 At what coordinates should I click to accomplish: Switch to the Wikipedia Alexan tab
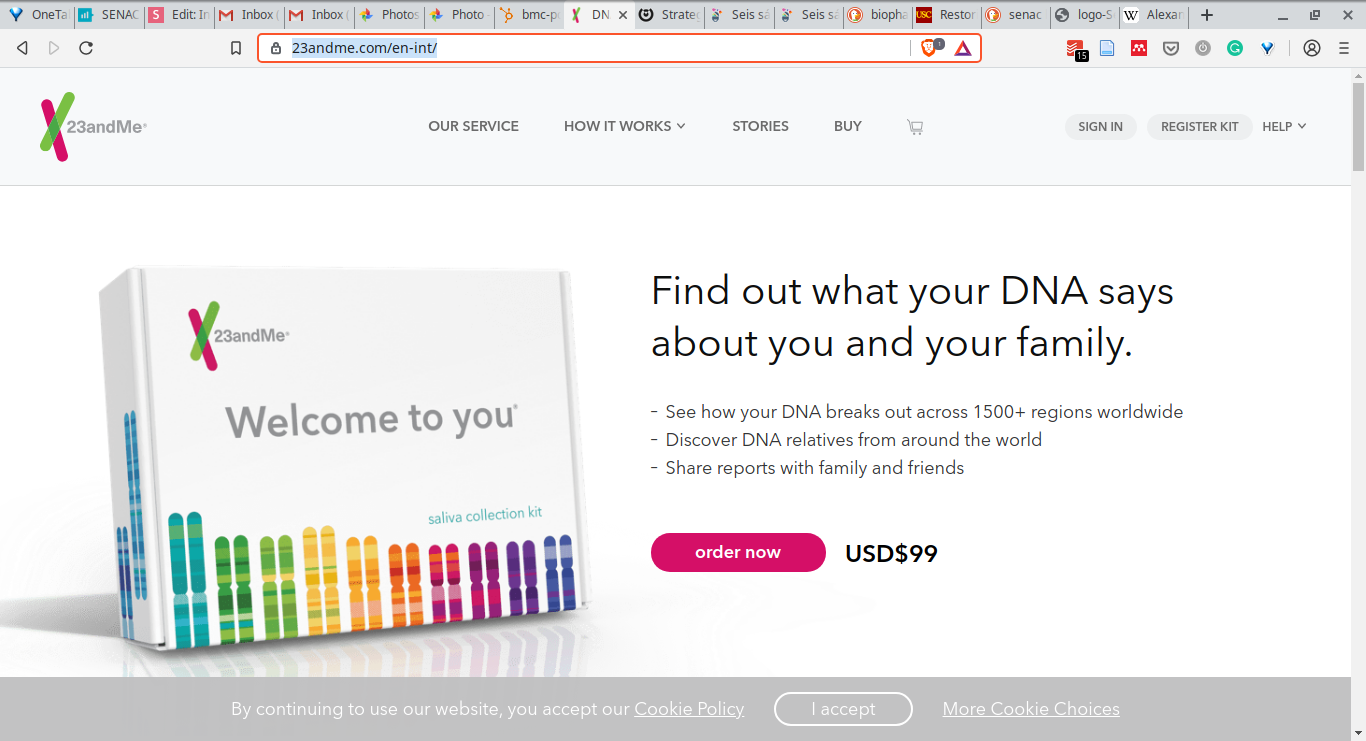point(1154,15)
